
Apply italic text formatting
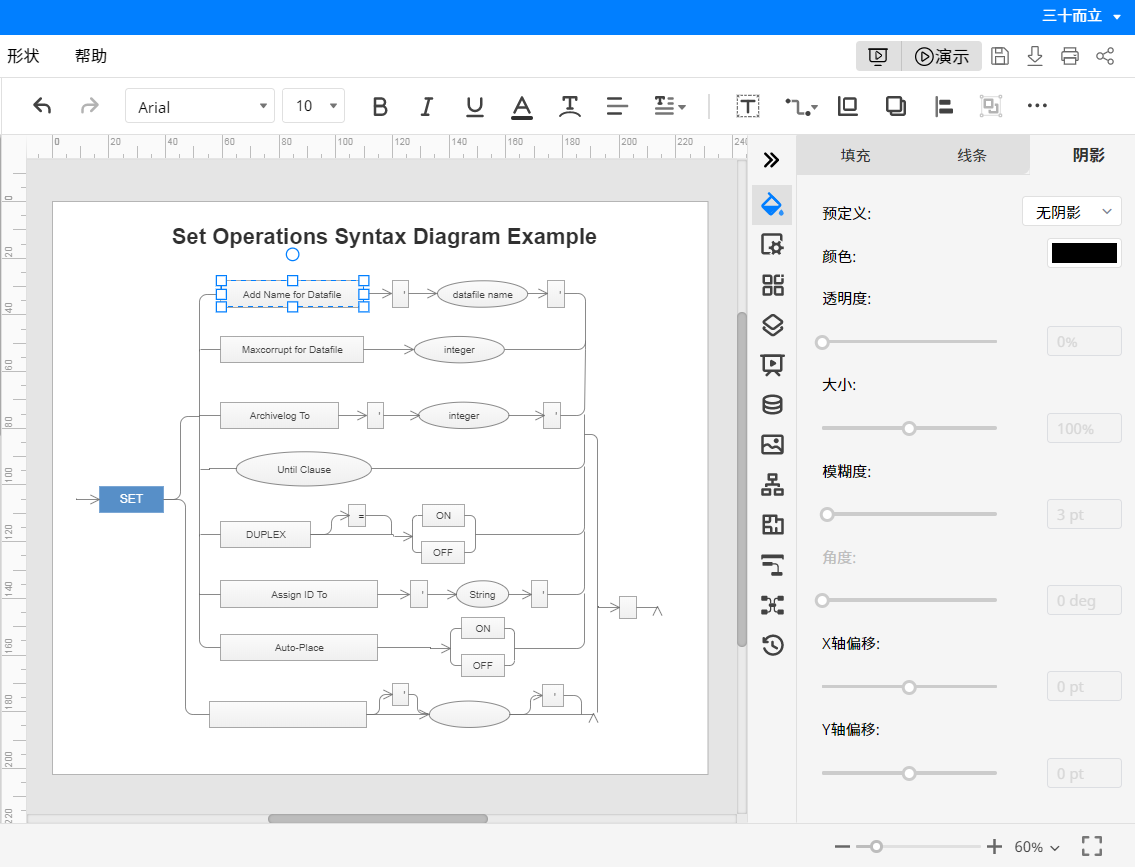click(x=427, y=106)
